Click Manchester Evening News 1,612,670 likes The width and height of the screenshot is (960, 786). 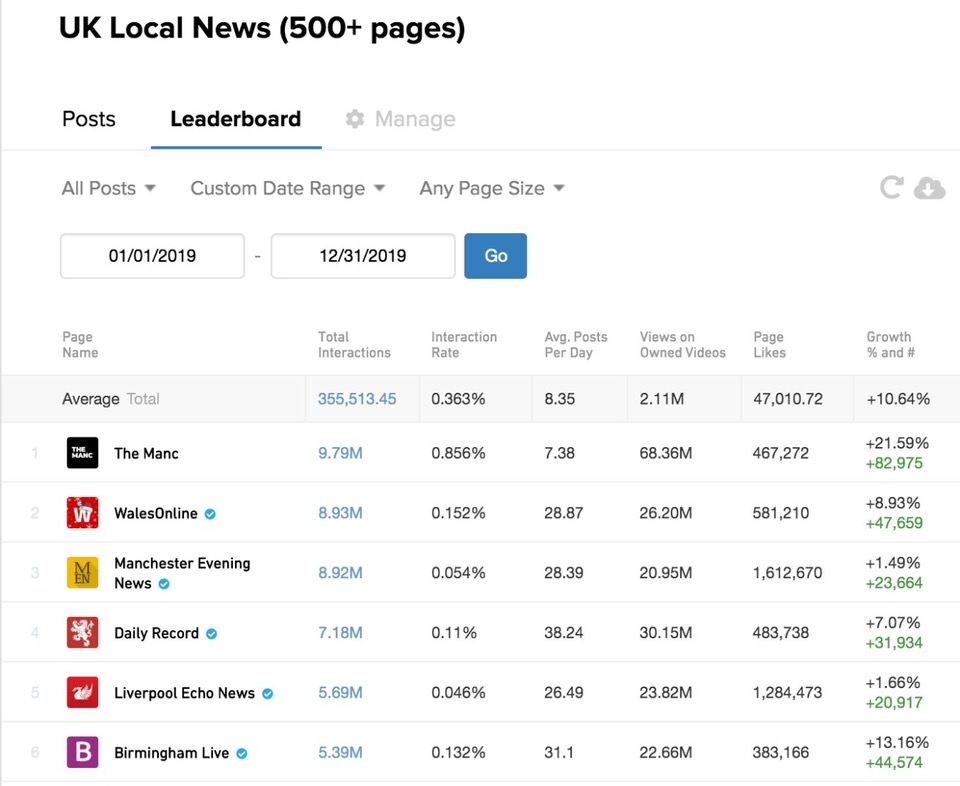pos(787,573)
